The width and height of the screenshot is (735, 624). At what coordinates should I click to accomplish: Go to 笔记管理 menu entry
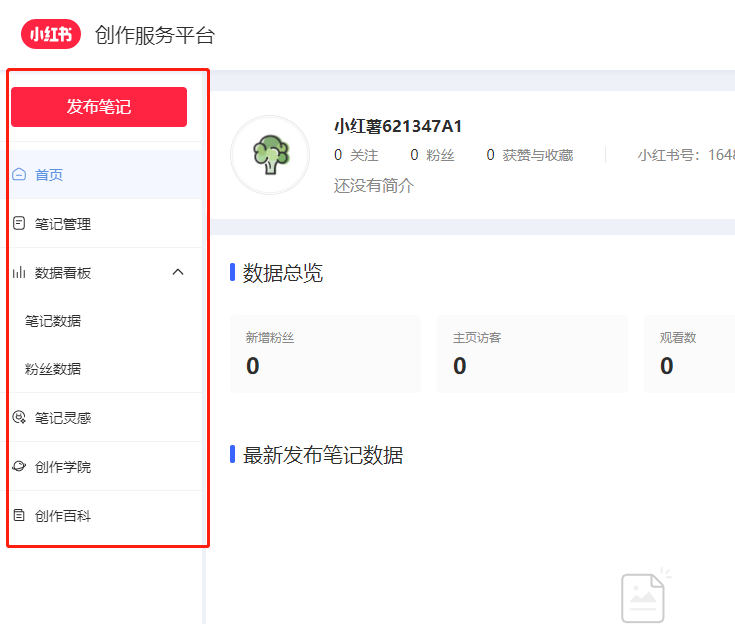pyautogui.click(x=63, y=224)
